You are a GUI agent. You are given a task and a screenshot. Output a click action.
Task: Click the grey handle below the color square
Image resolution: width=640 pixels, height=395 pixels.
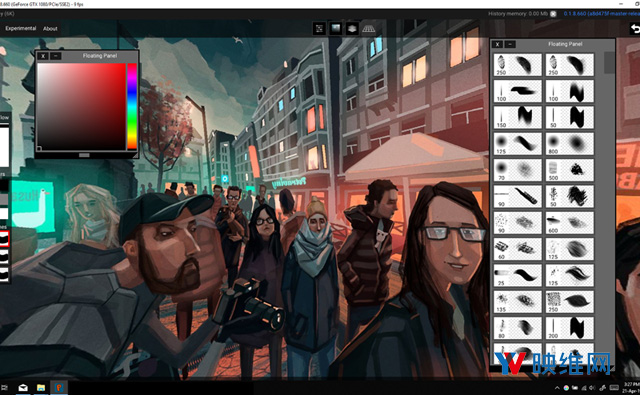coord(84,155)
